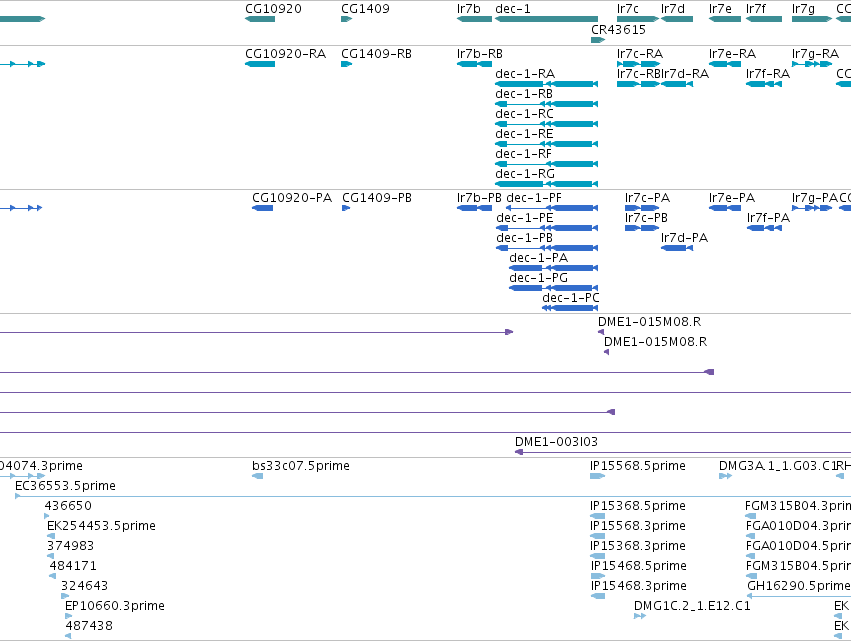Click the EK254453.5prime EST feature
The height and width of the screenshot is (641, 851).
[x=51, y=536]
